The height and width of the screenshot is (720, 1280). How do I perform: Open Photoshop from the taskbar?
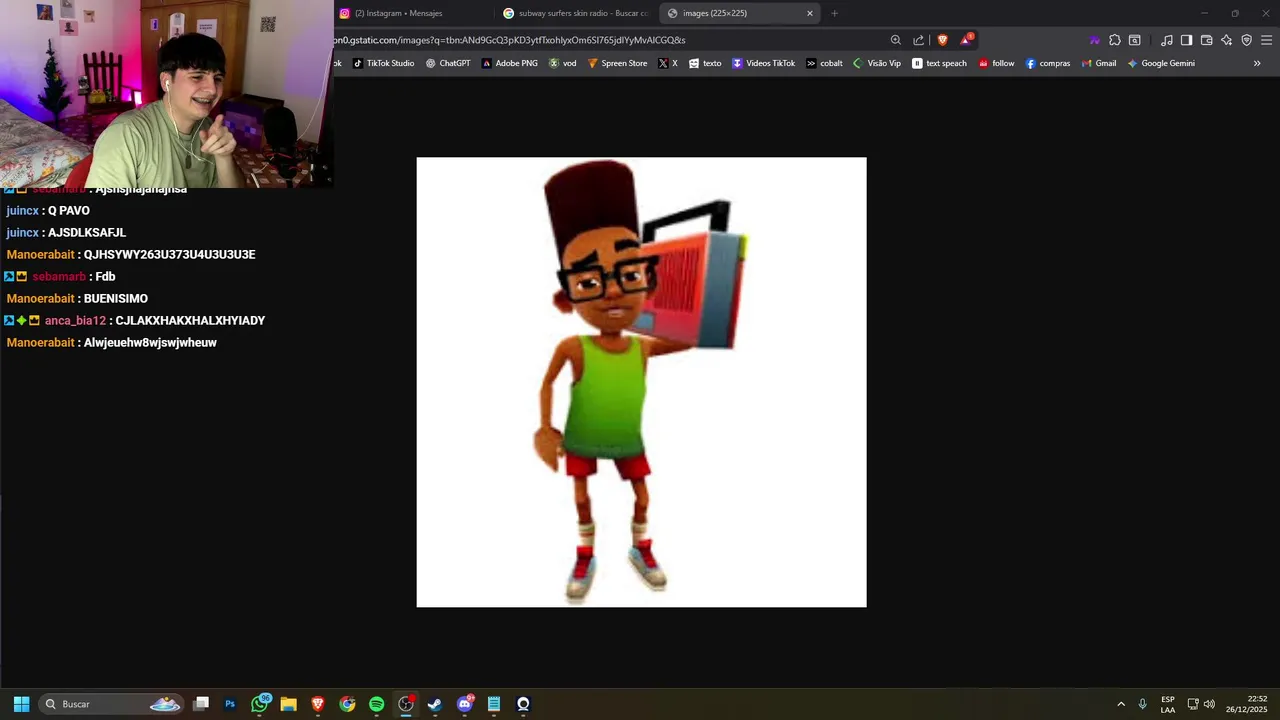230,704
